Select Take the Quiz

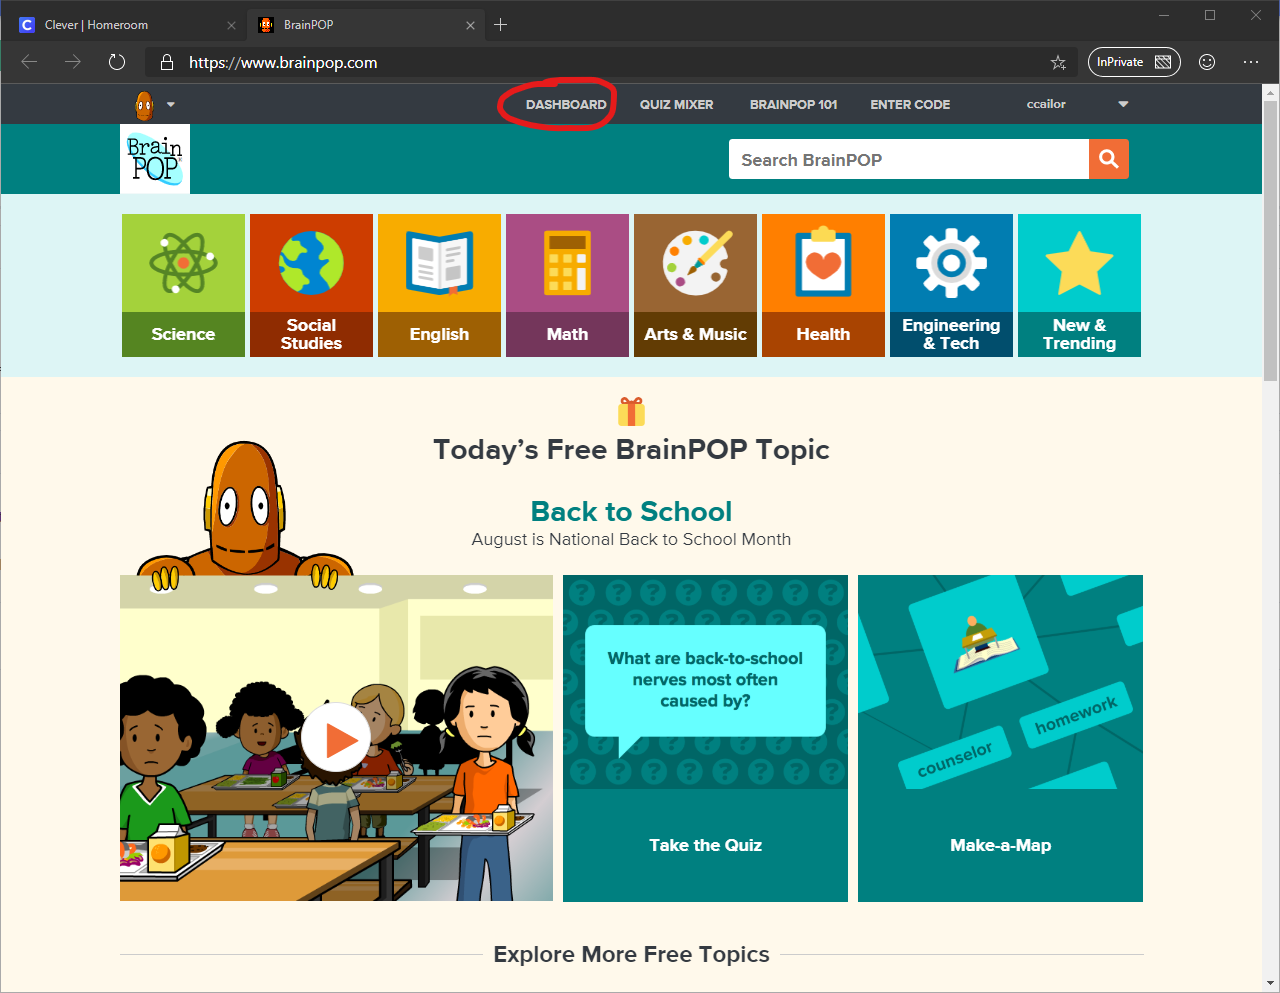click(x=705, y=845)
